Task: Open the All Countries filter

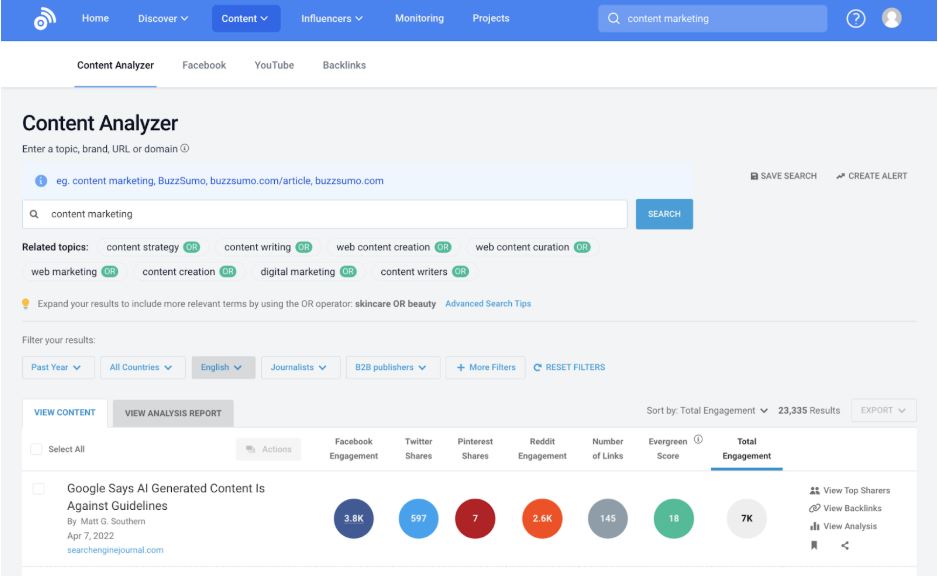Action: tap(142, 367)
